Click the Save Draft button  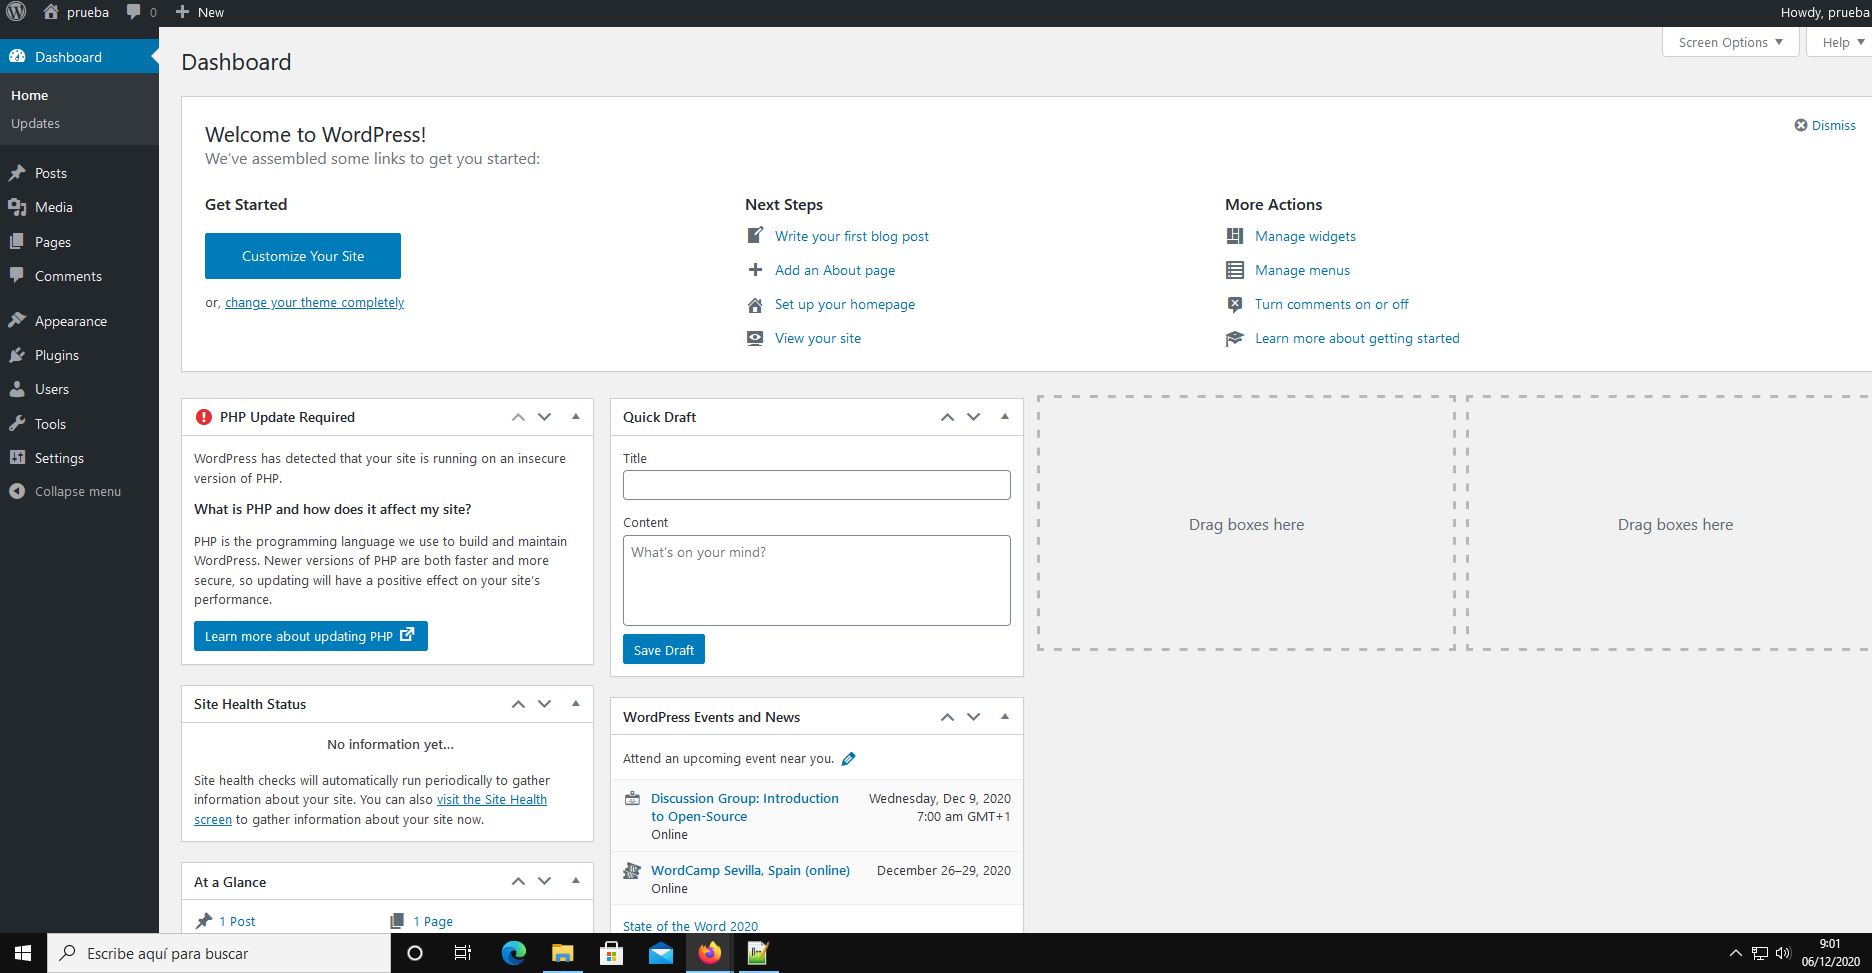[x=663, y=650]
